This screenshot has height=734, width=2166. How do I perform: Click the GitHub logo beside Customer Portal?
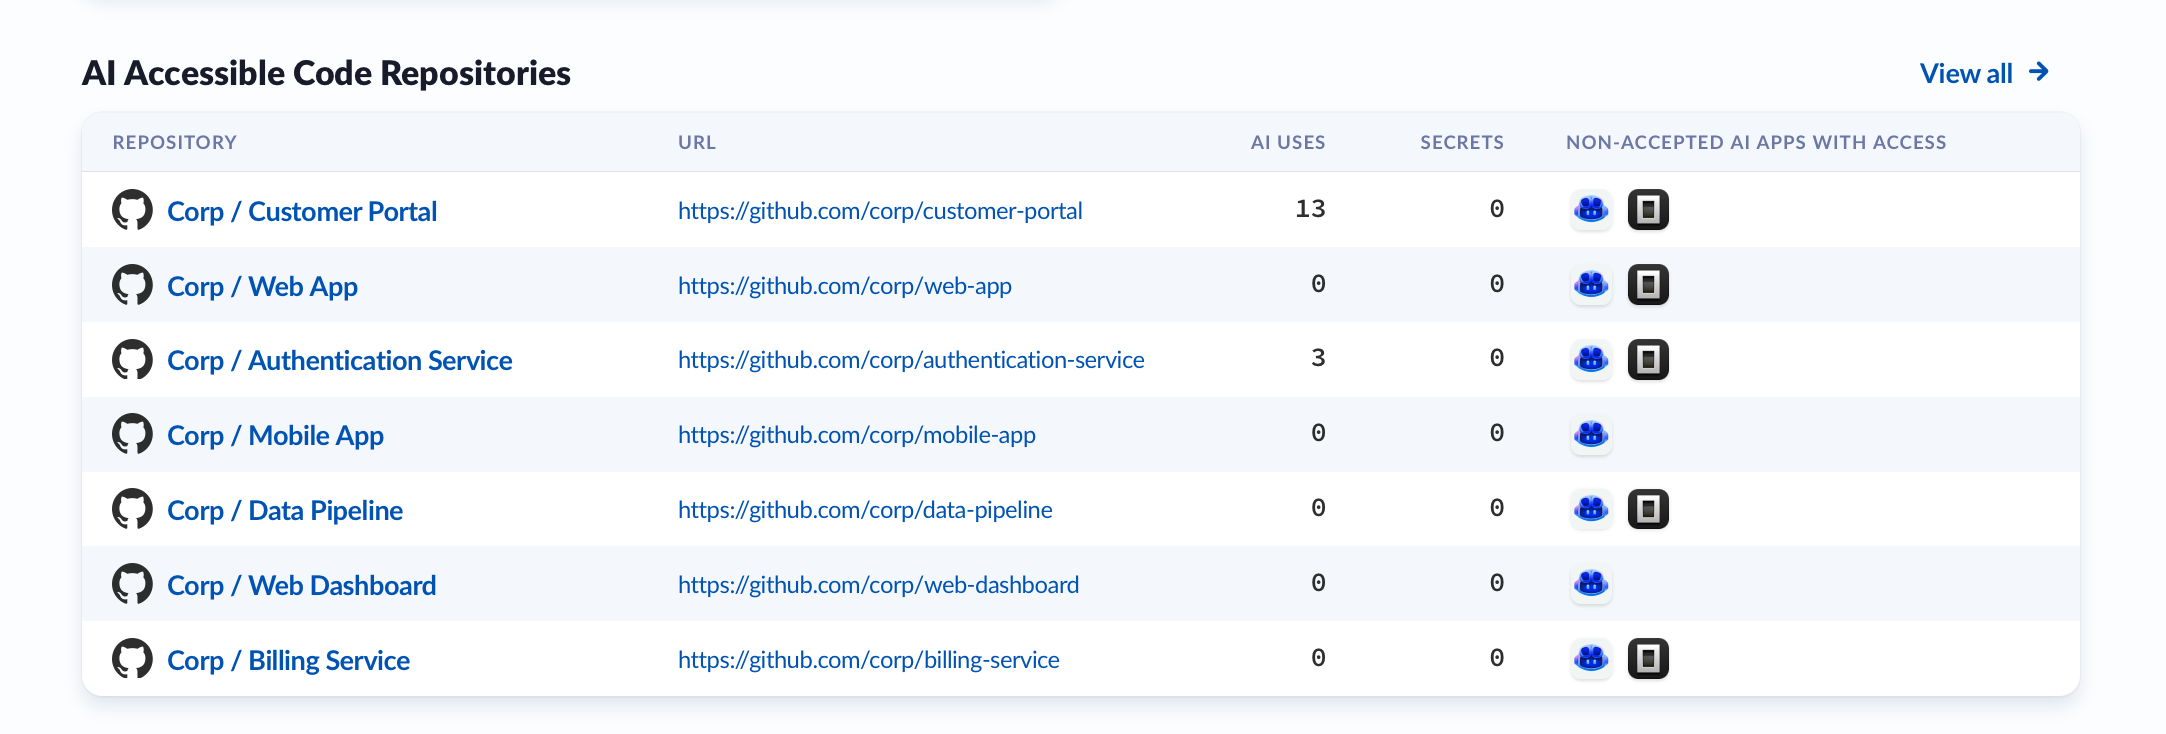[132, 210]
